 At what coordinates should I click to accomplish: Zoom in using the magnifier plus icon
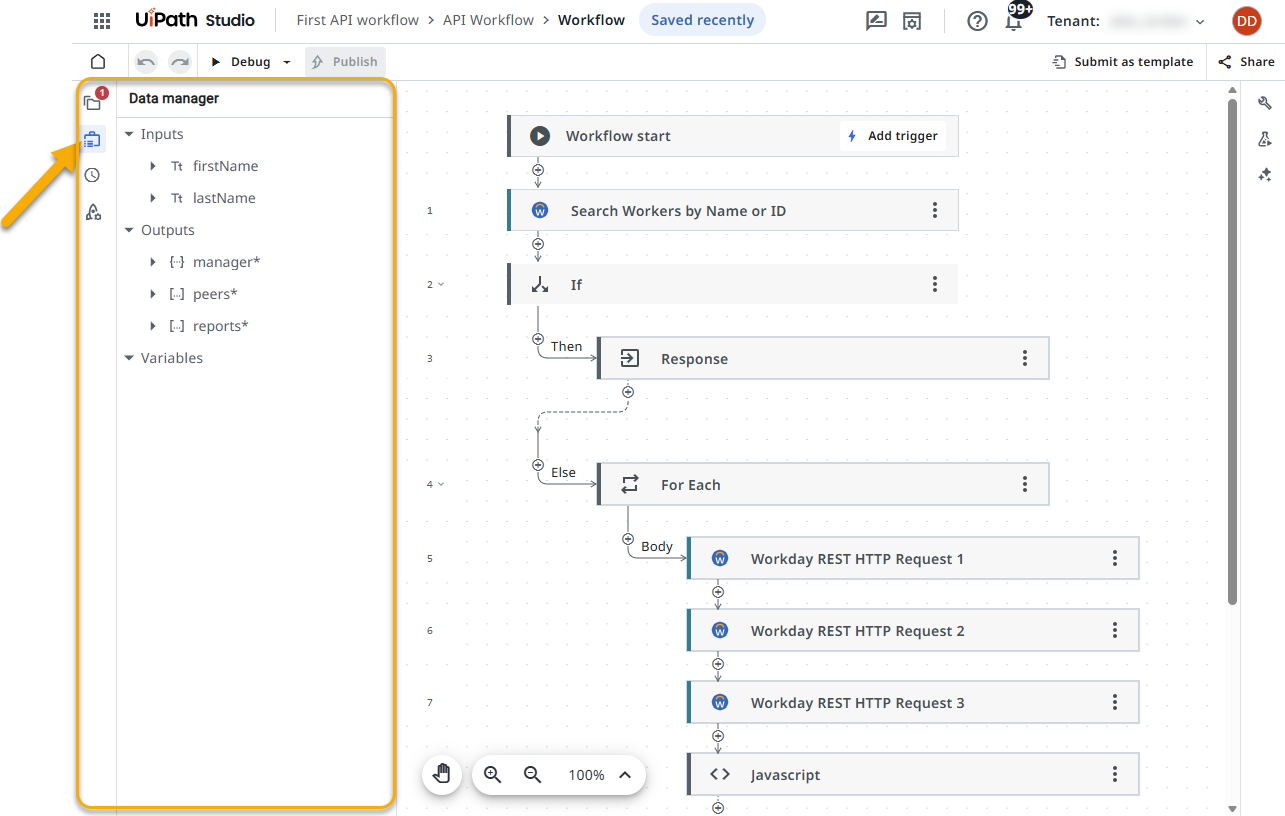(x=491, y=774)
